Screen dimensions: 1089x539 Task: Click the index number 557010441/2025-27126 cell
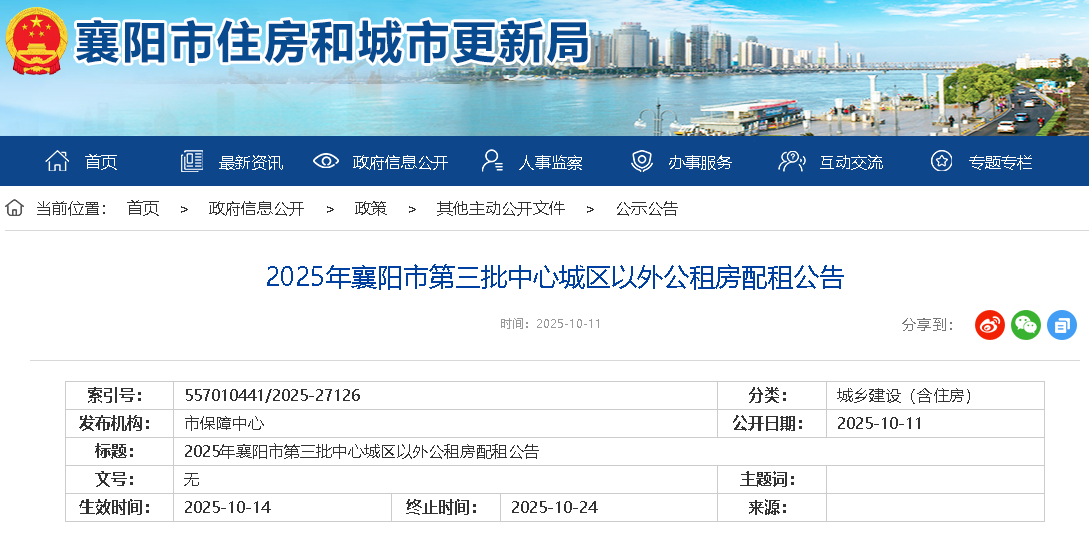click(273, 396)
